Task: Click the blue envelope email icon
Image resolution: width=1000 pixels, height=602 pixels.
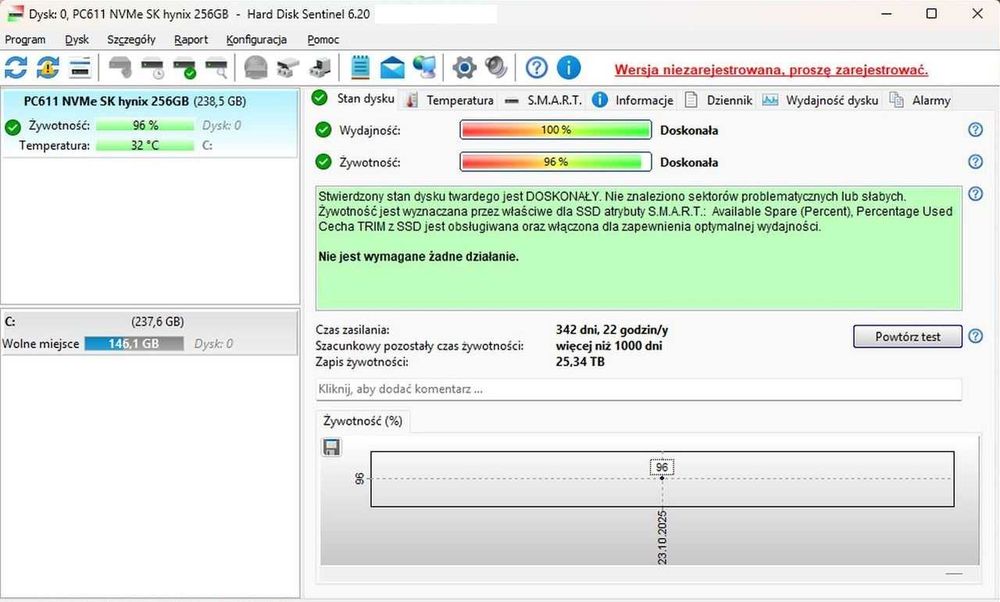Action: tap(392, 68)
